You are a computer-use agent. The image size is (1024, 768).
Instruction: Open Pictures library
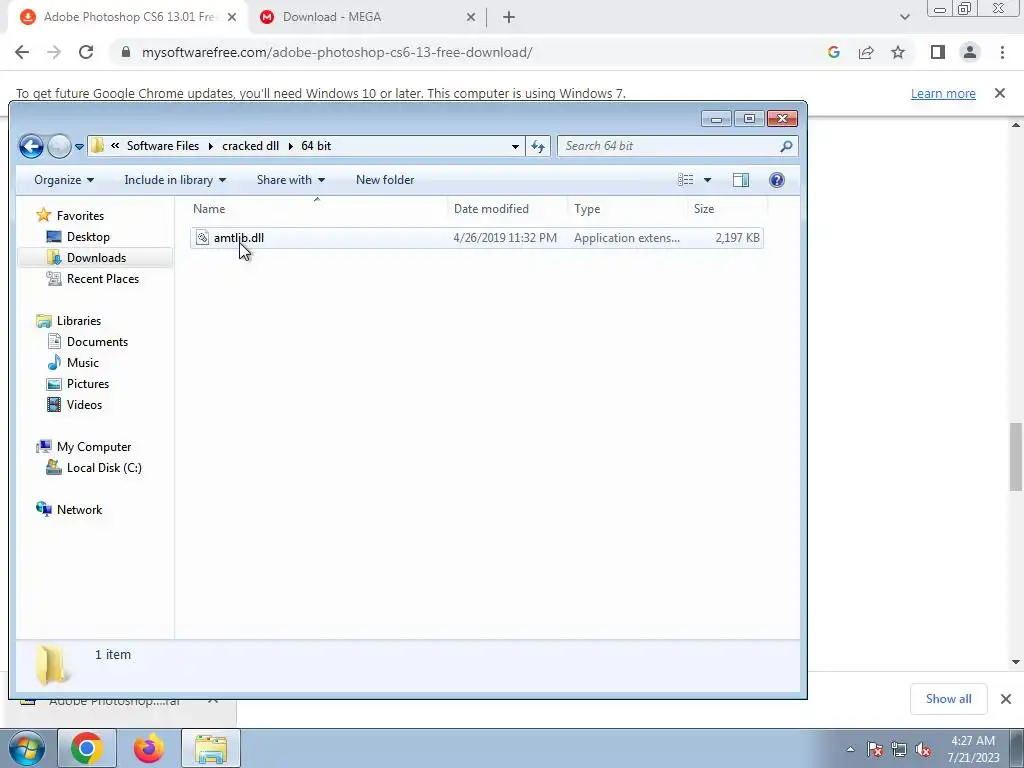(88, 383)
